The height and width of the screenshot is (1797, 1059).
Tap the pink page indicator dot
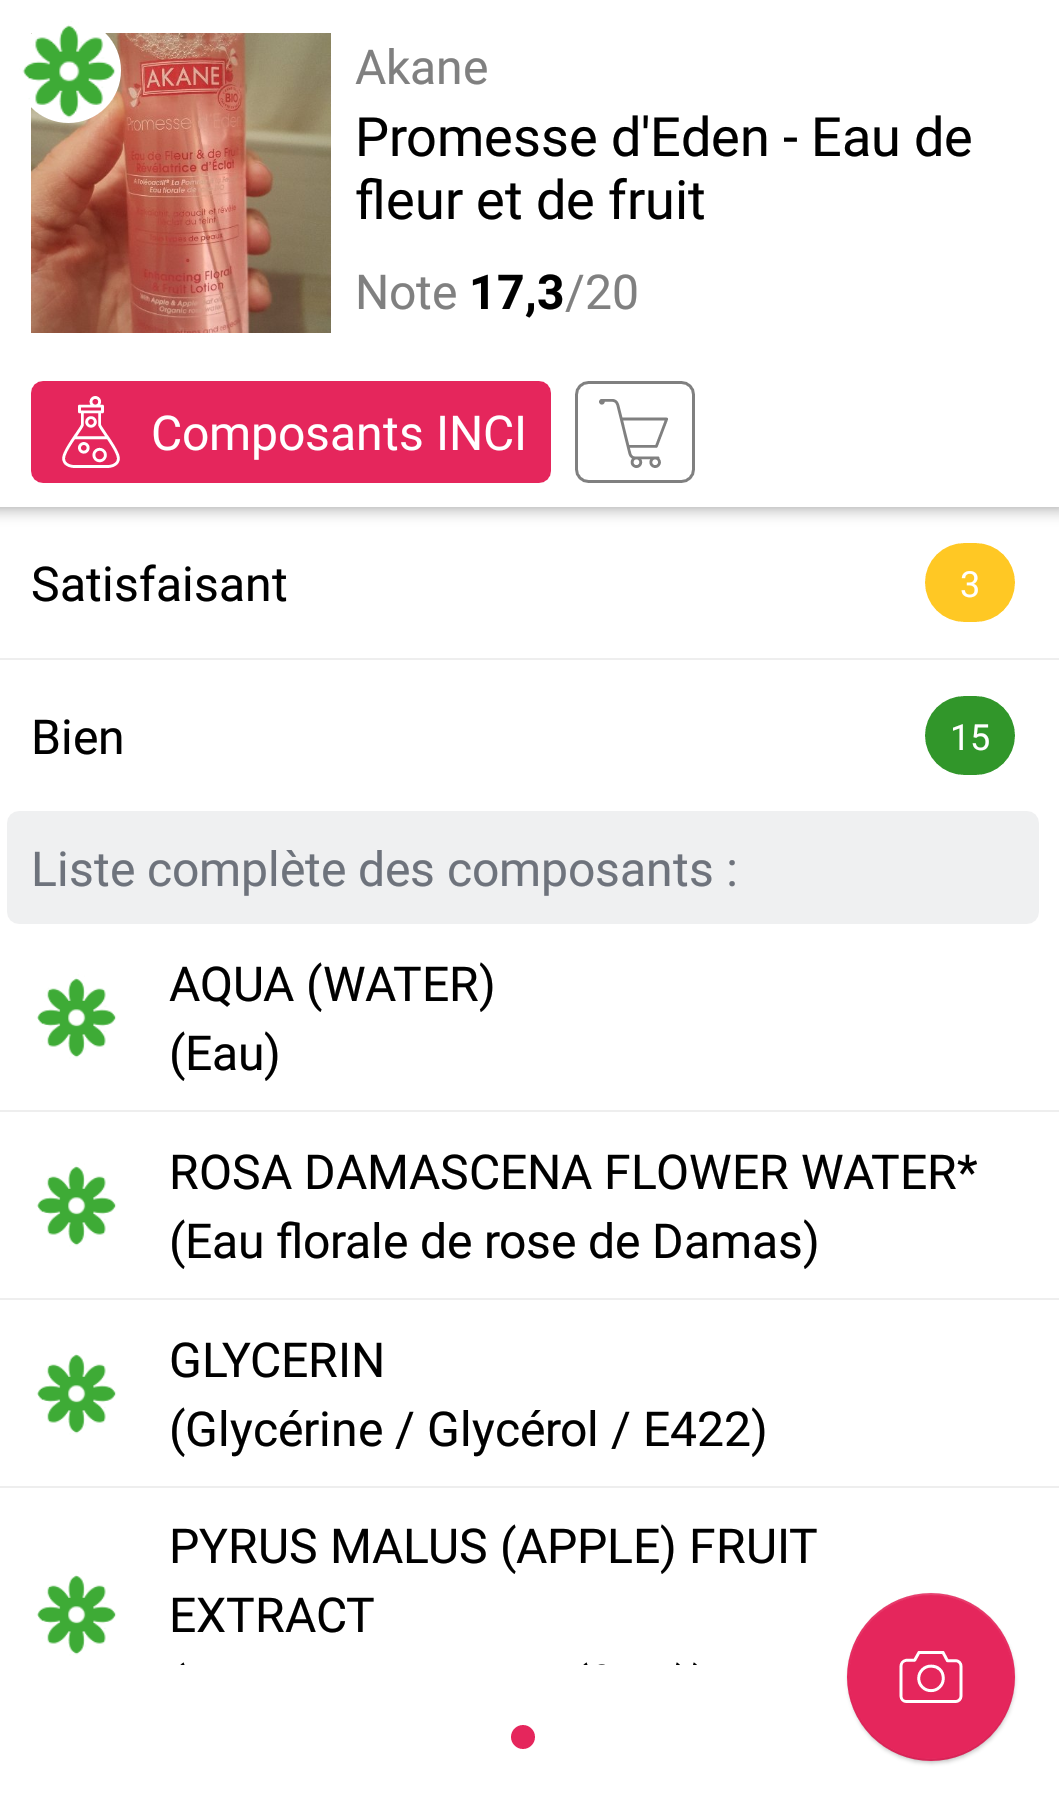(522, 1737)
